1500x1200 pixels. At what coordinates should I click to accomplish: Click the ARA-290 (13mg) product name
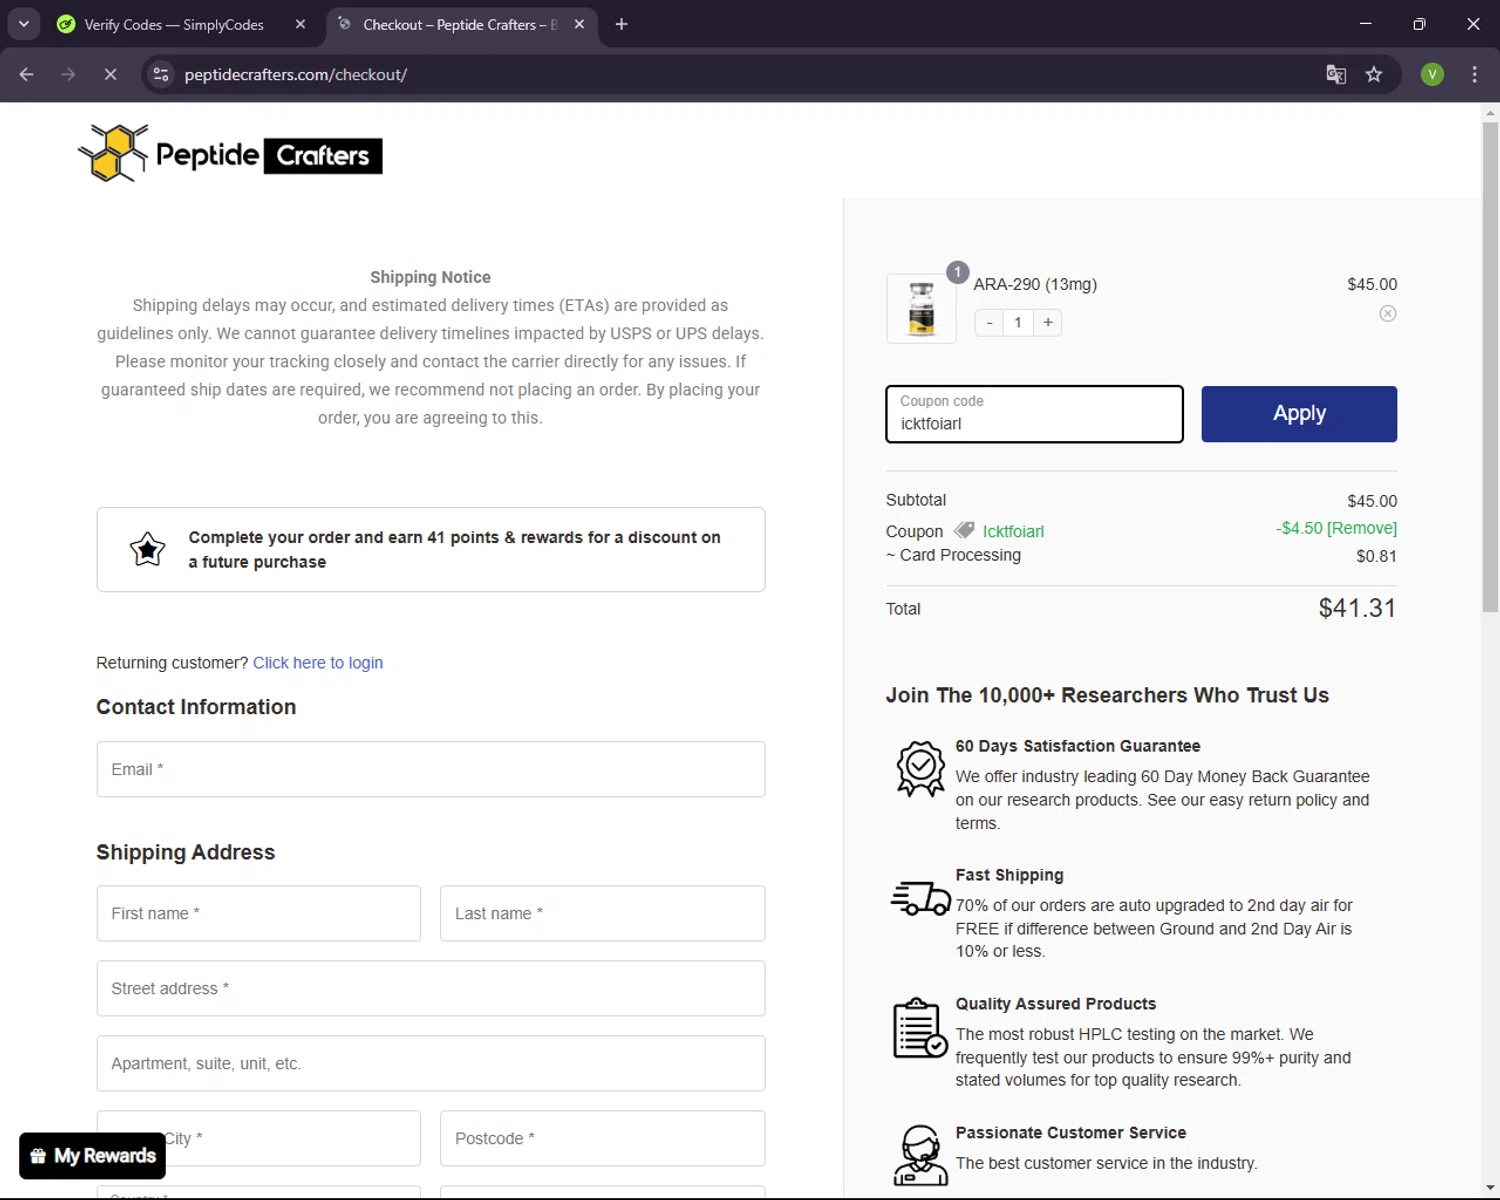1035,284
